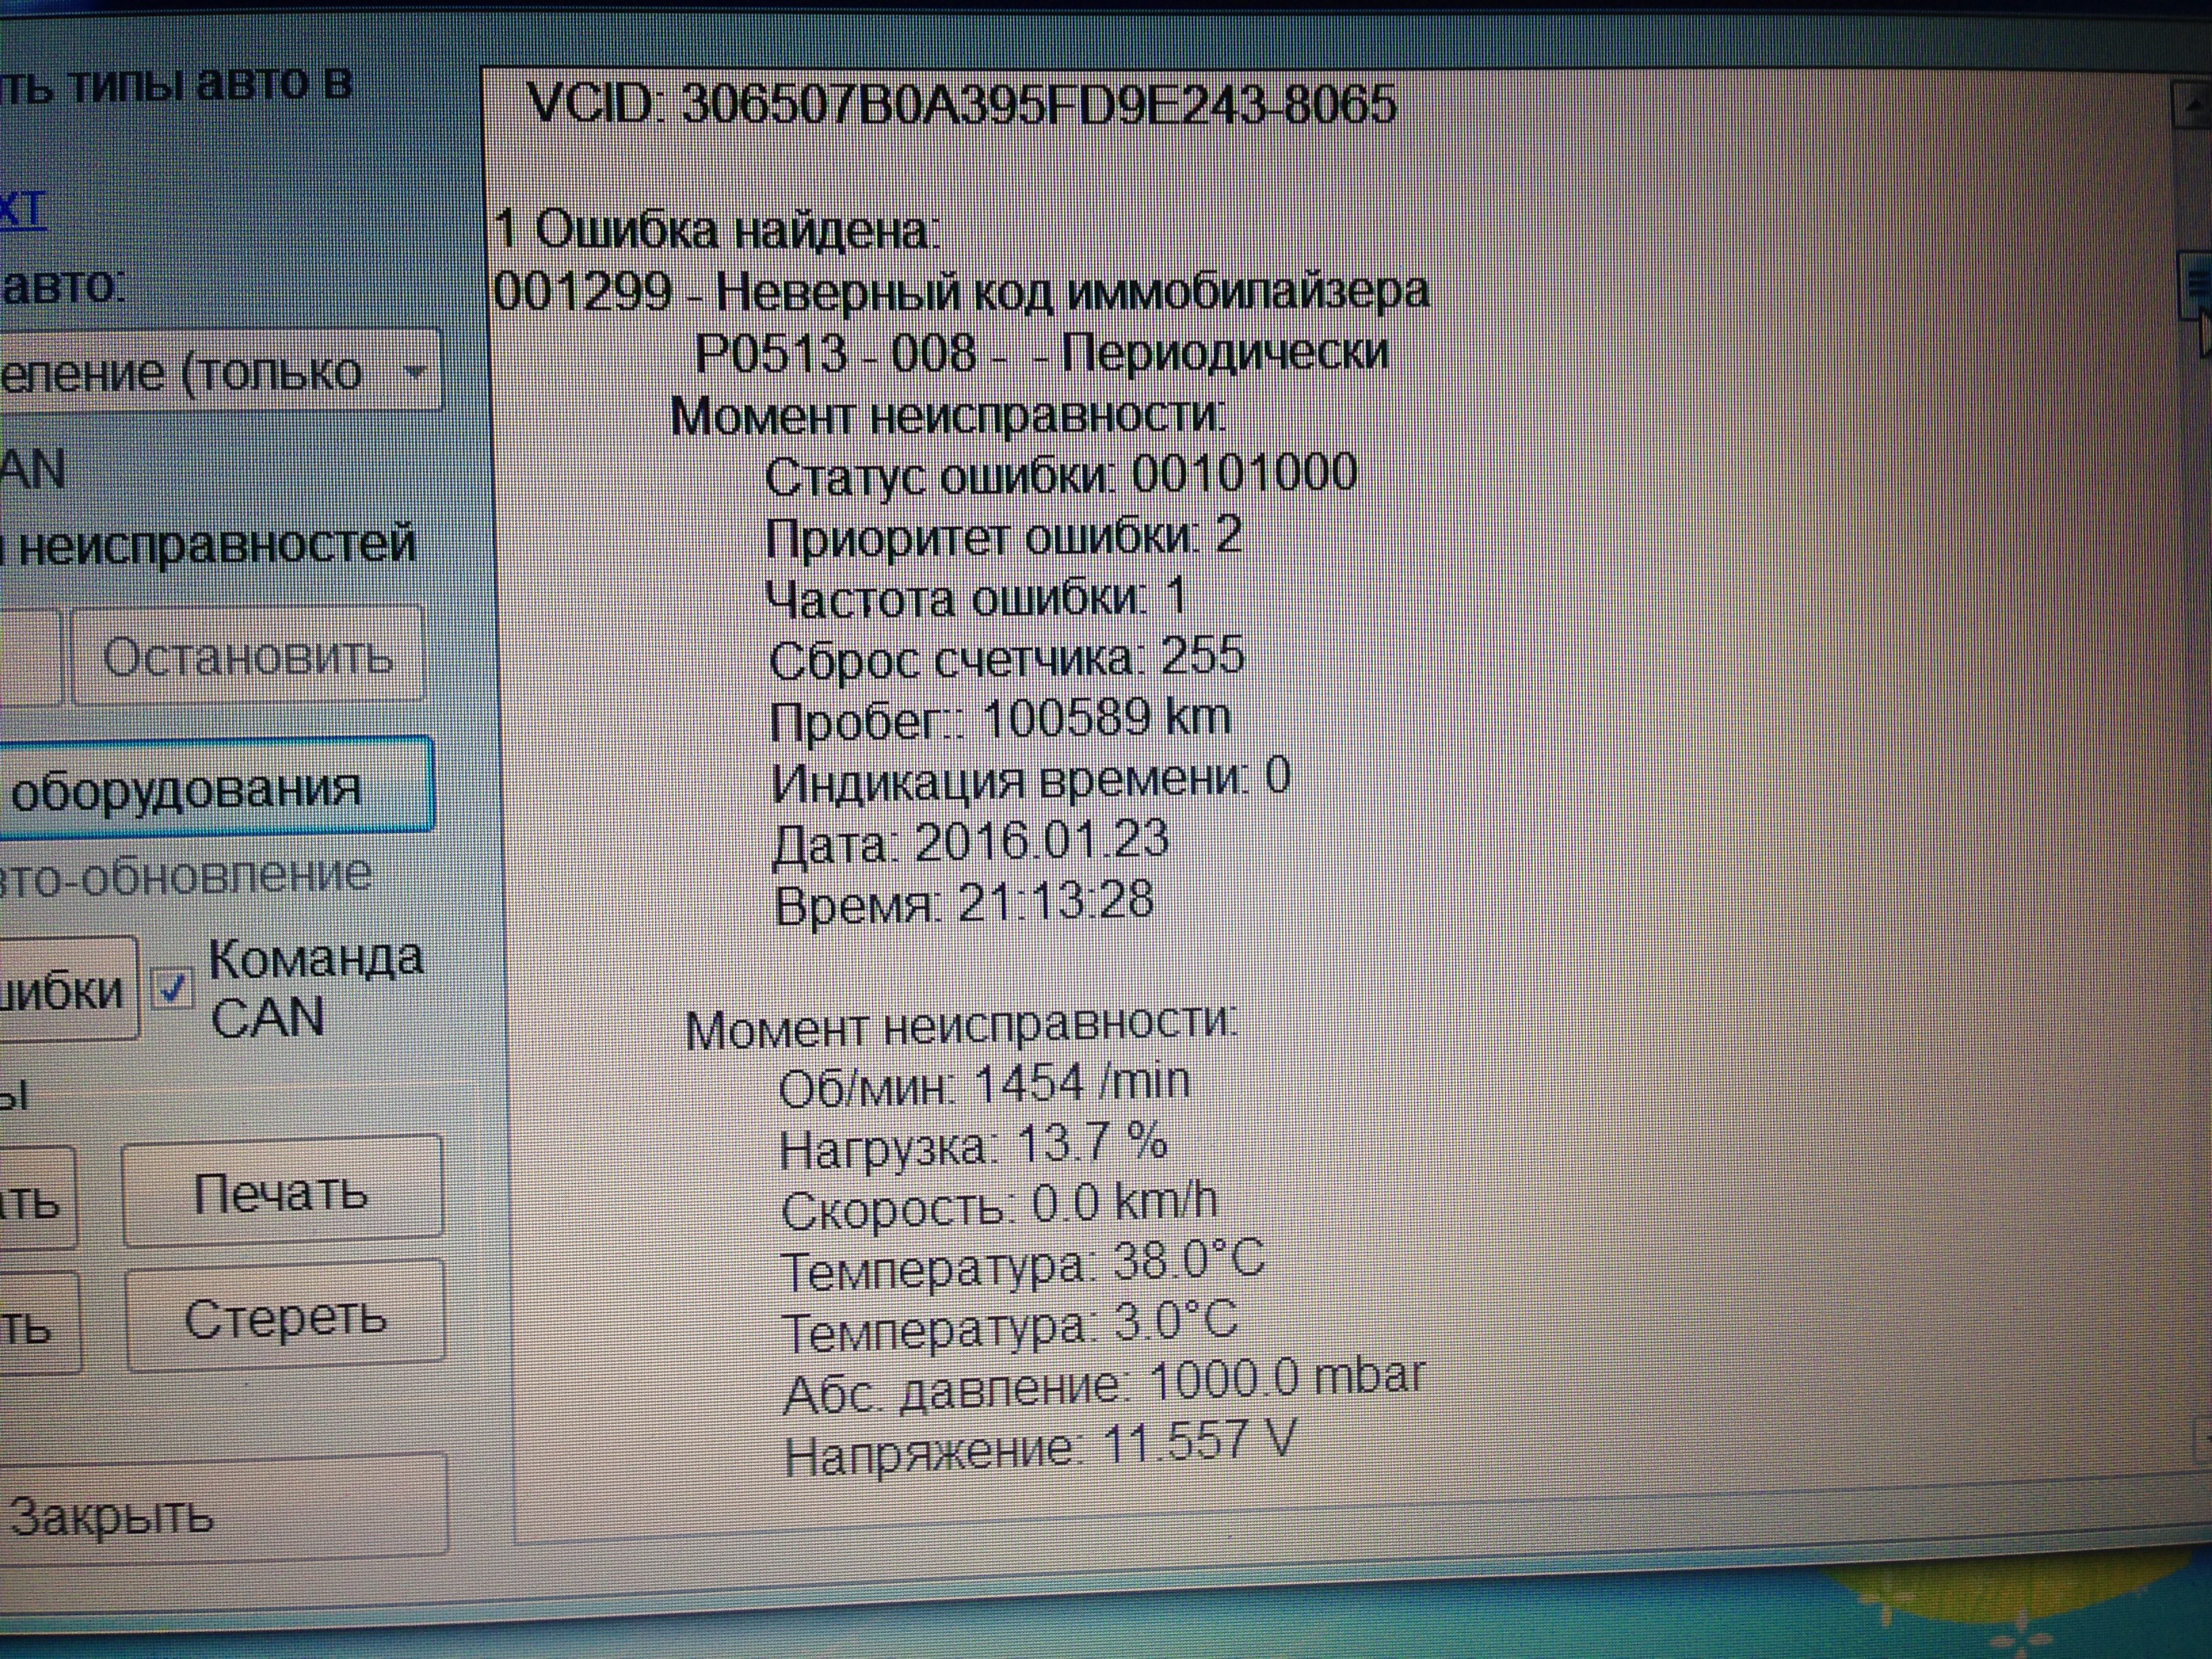Click the P0513 - 008 error code line
Screen dimensions: 2212x1659
(1040, 353)
